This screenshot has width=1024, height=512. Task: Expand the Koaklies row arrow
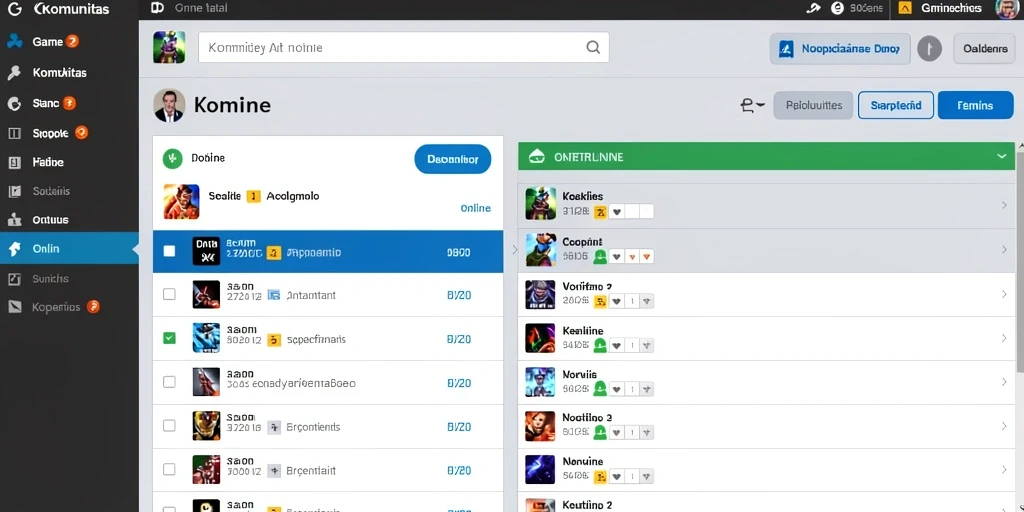(x=1004, y=205)
